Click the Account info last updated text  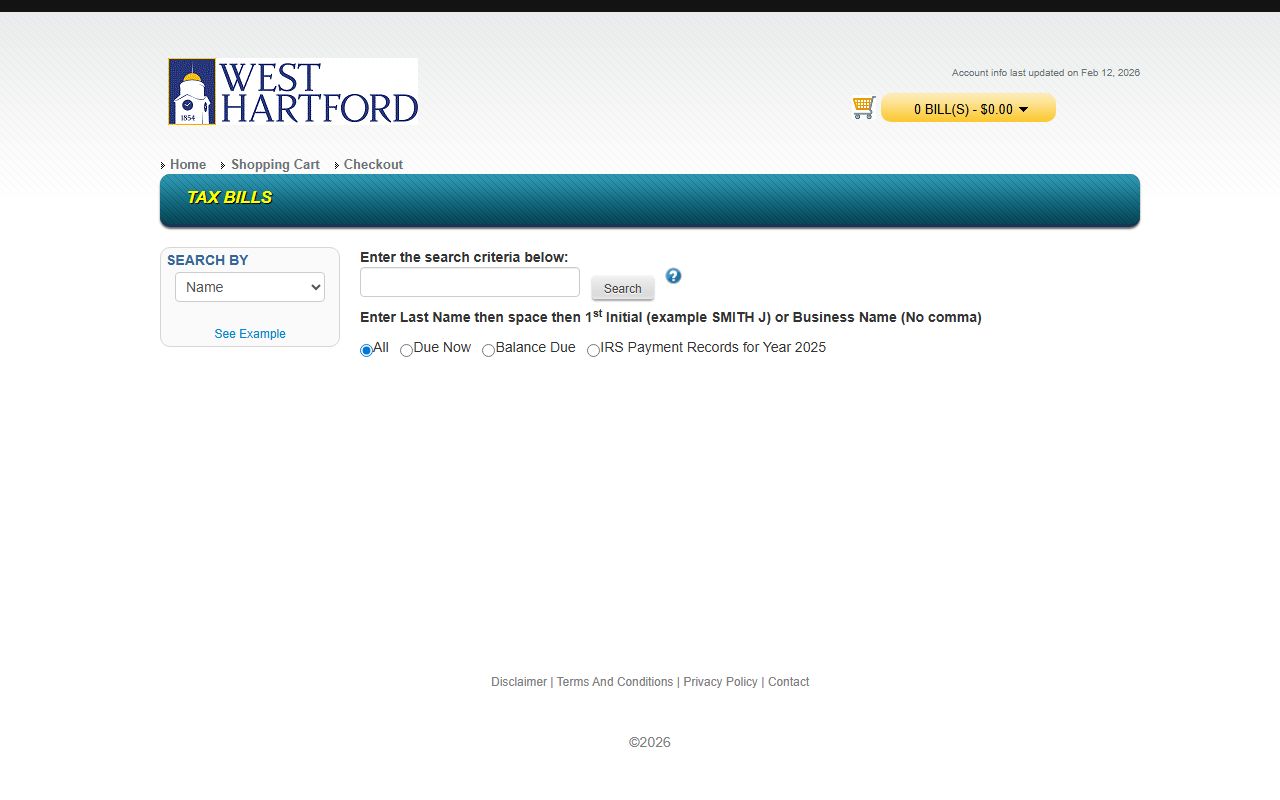tap(1045, 73)
